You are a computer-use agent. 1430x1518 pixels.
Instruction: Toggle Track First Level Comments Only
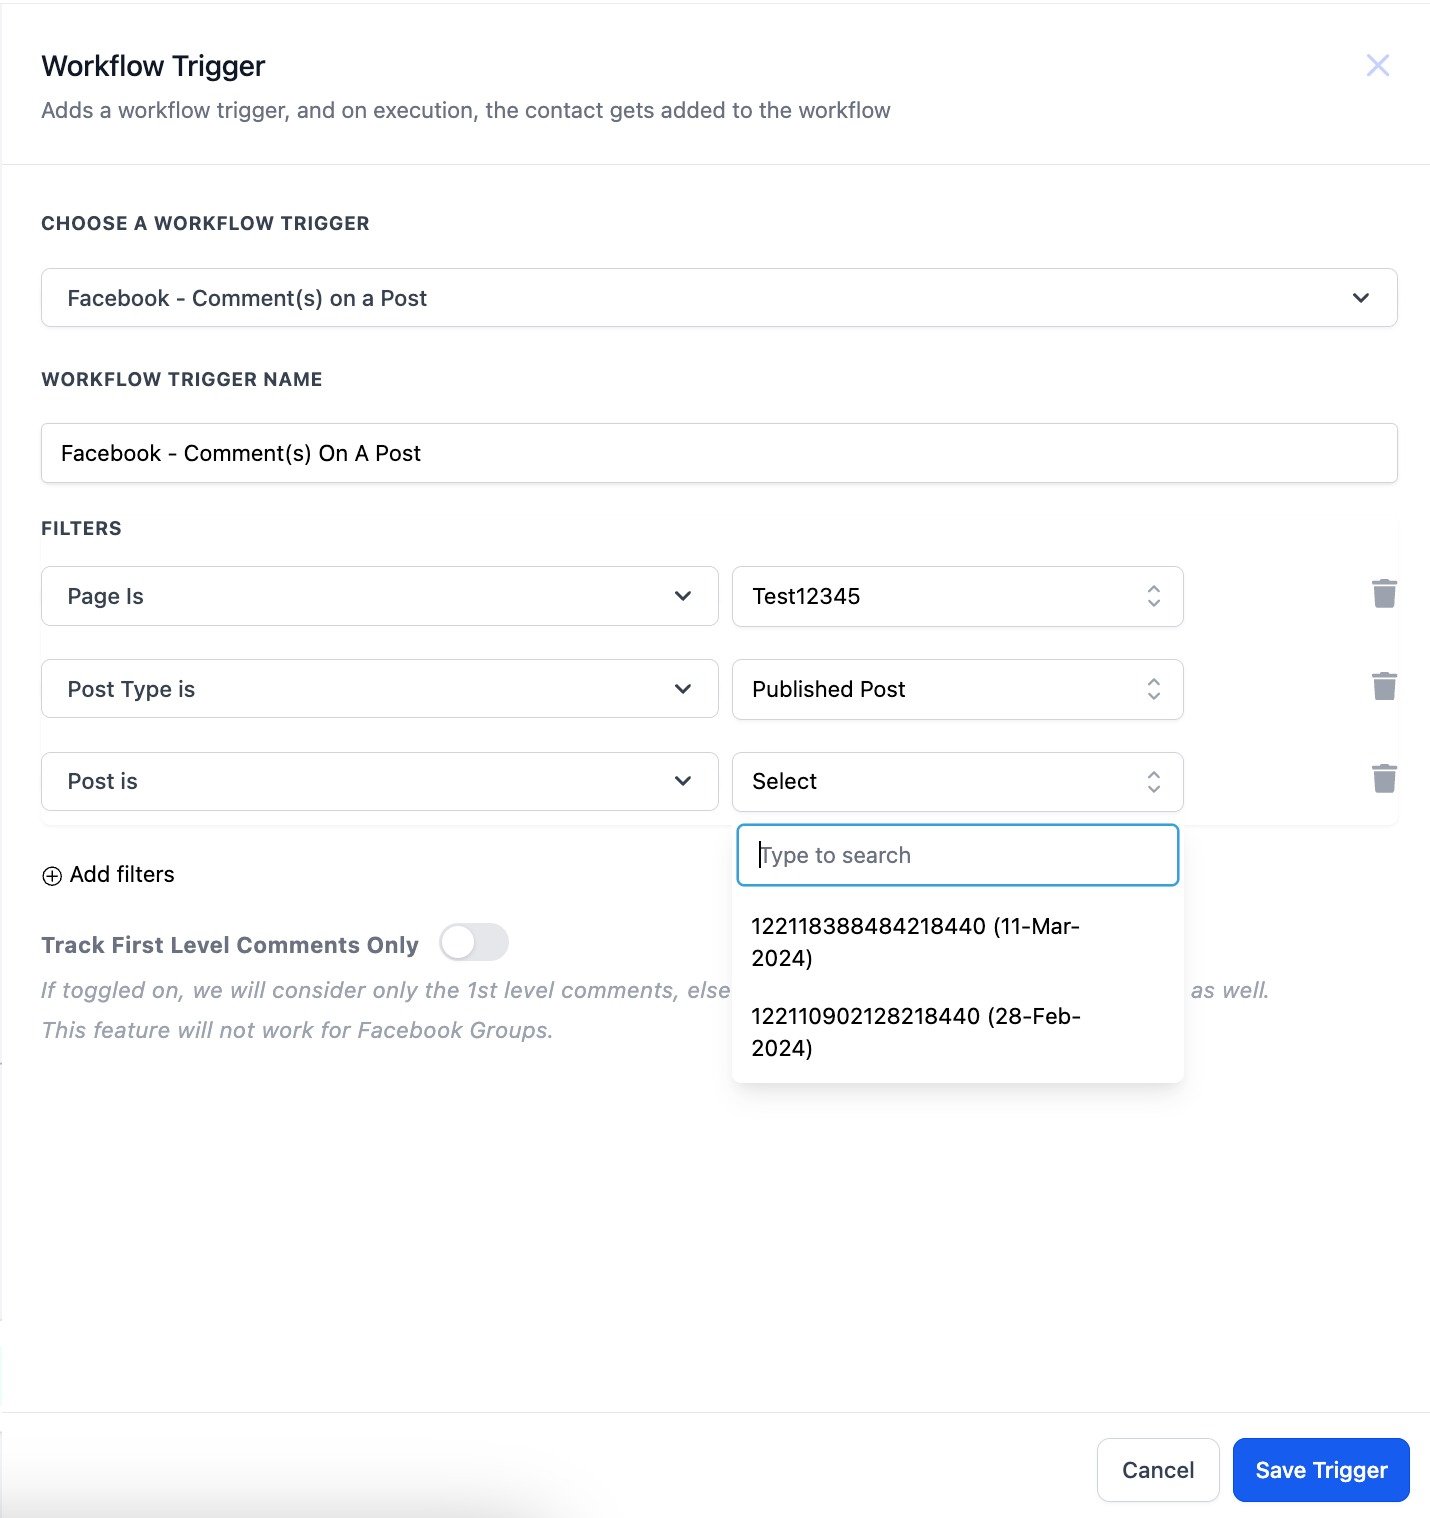[x=474, y=943]
